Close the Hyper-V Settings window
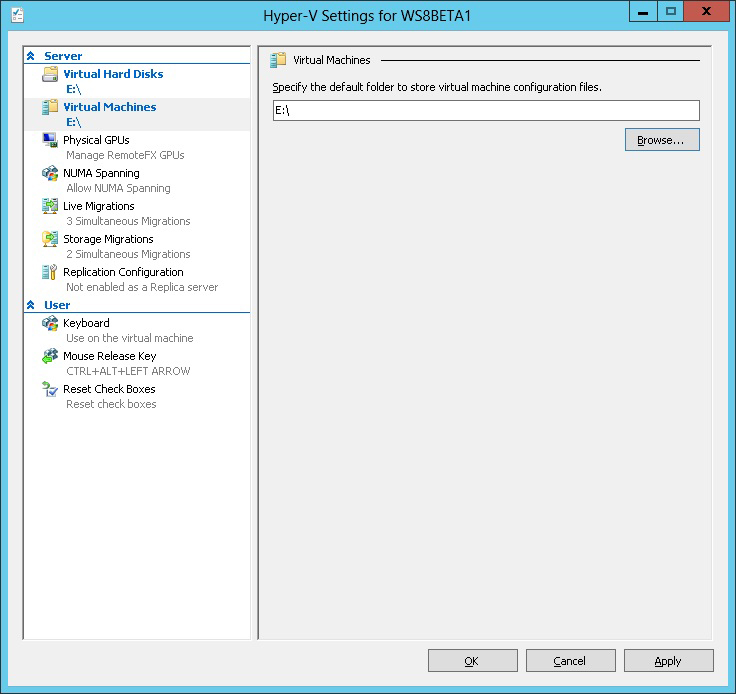Image resolution: width=736 pixels, height=694 pixels. pyautogui.click(x=706, y=12)
